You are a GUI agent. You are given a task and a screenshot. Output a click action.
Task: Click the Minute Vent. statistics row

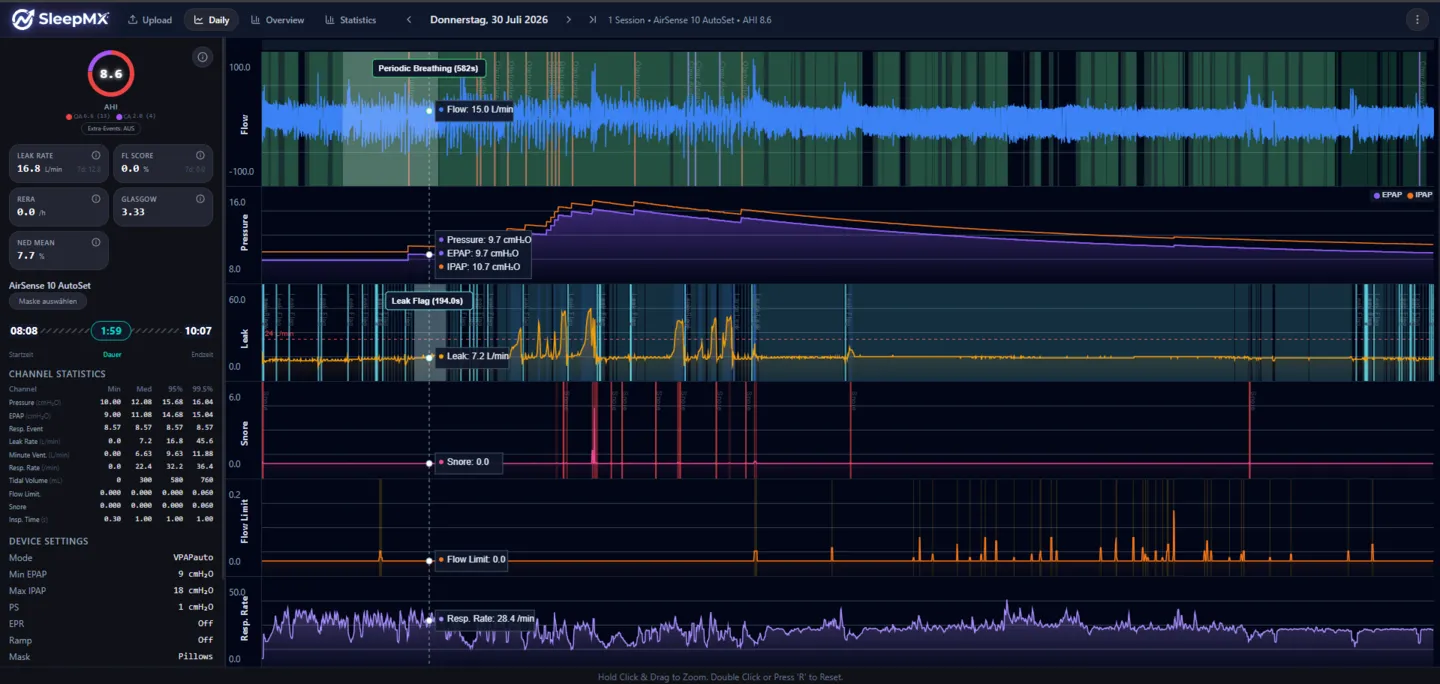coord(110,453)
